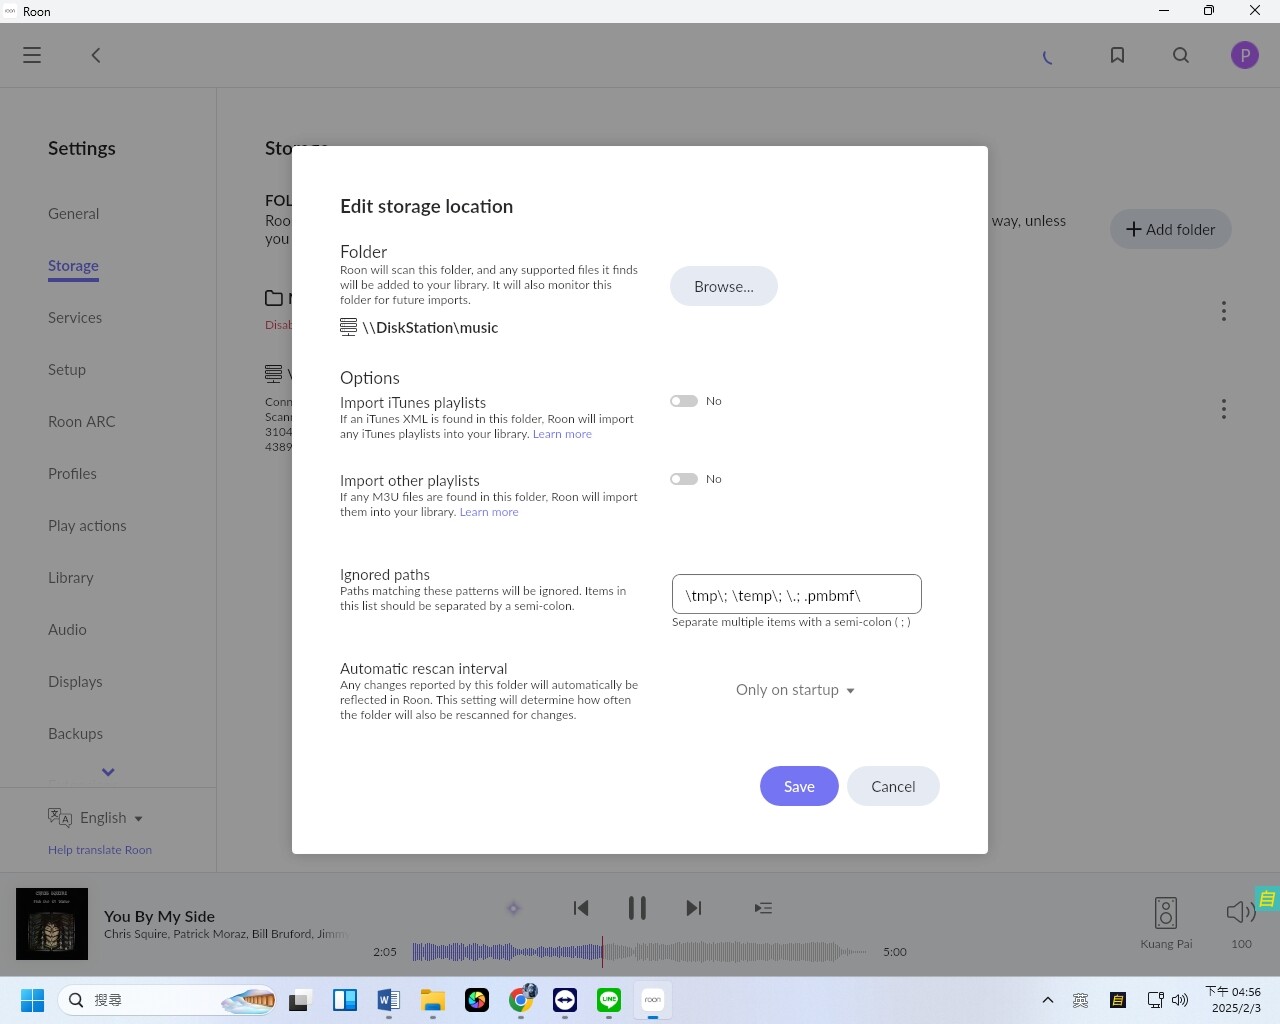The height and width of the screenshot is (1024, 1280).
Task: Open Roon ARC settings
Action: click(x=82, y=422)
